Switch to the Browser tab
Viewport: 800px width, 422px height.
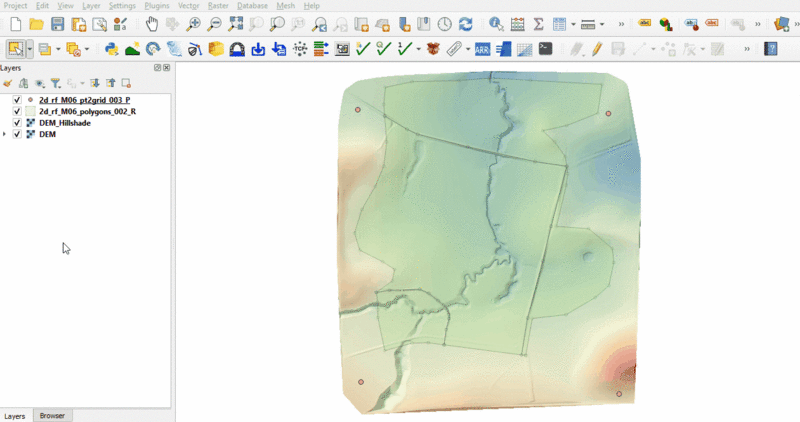coord(52,415)
